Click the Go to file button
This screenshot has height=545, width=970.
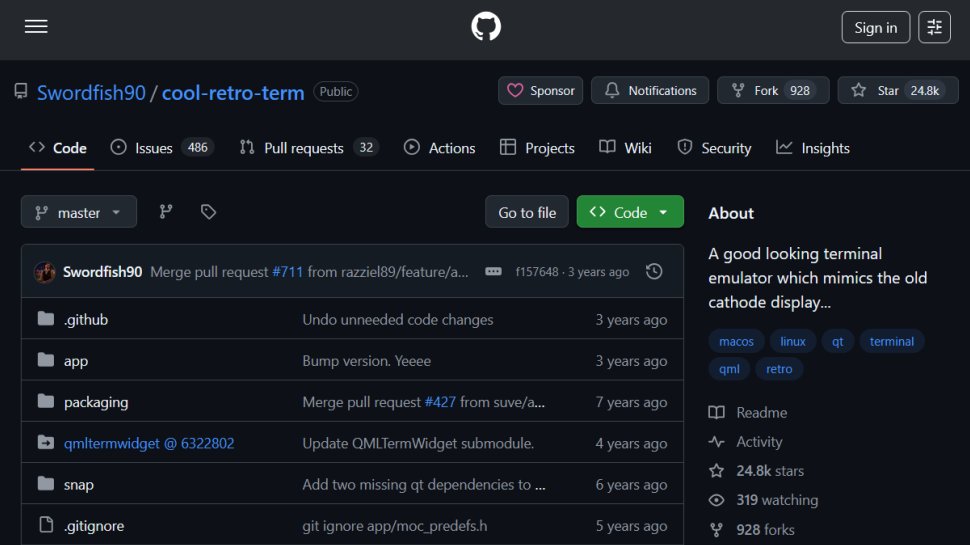[526, 212]
